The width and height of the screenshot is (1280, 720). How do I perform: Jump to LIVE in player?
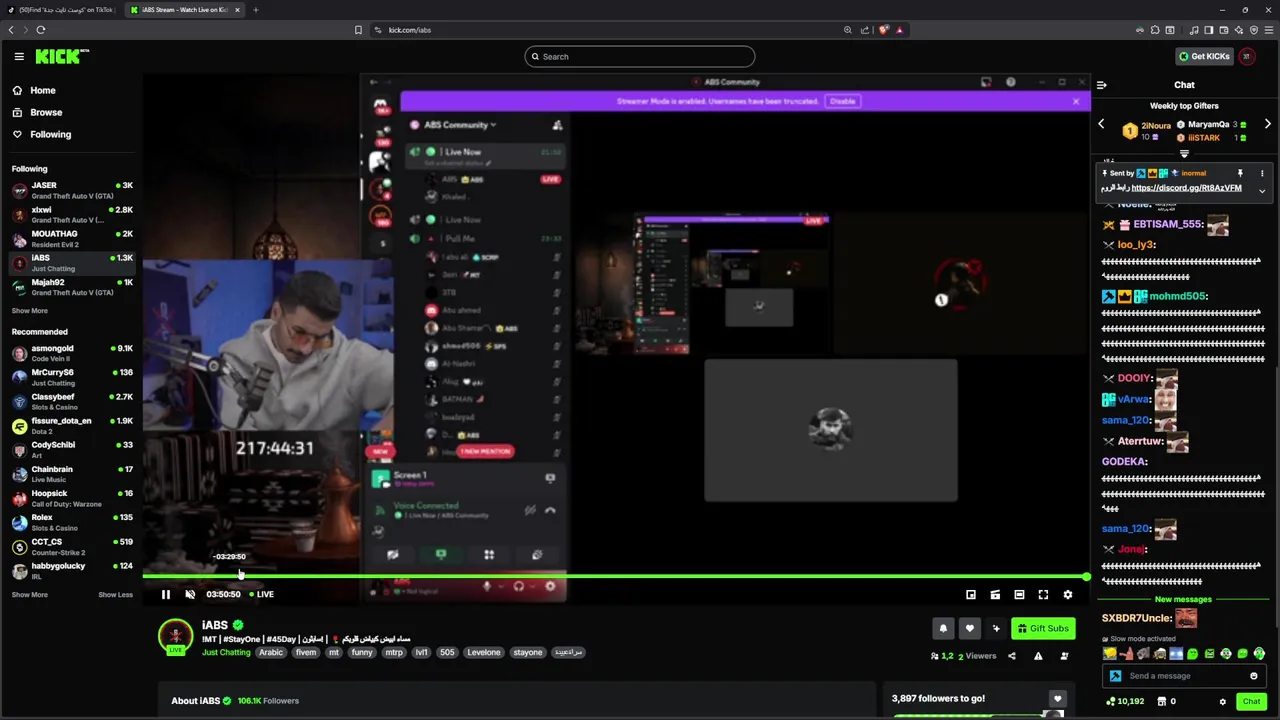(x=262, y=594)
